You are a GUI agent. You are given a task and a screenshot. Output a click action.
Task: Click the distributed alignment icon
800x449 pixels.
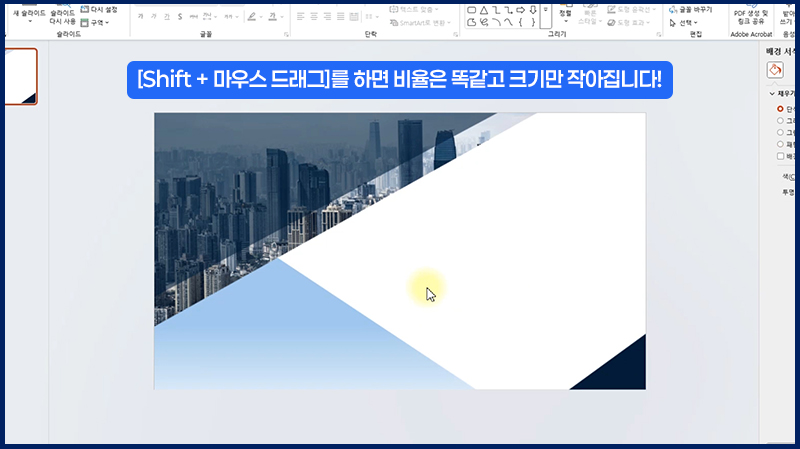(354, 17)
